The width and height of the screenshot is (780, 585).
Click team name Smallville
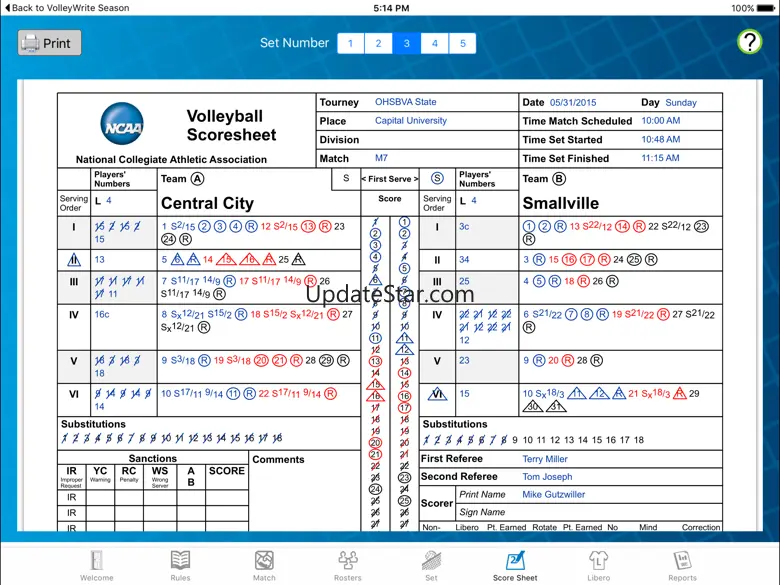pyautogui.click(x=561, y=203)
